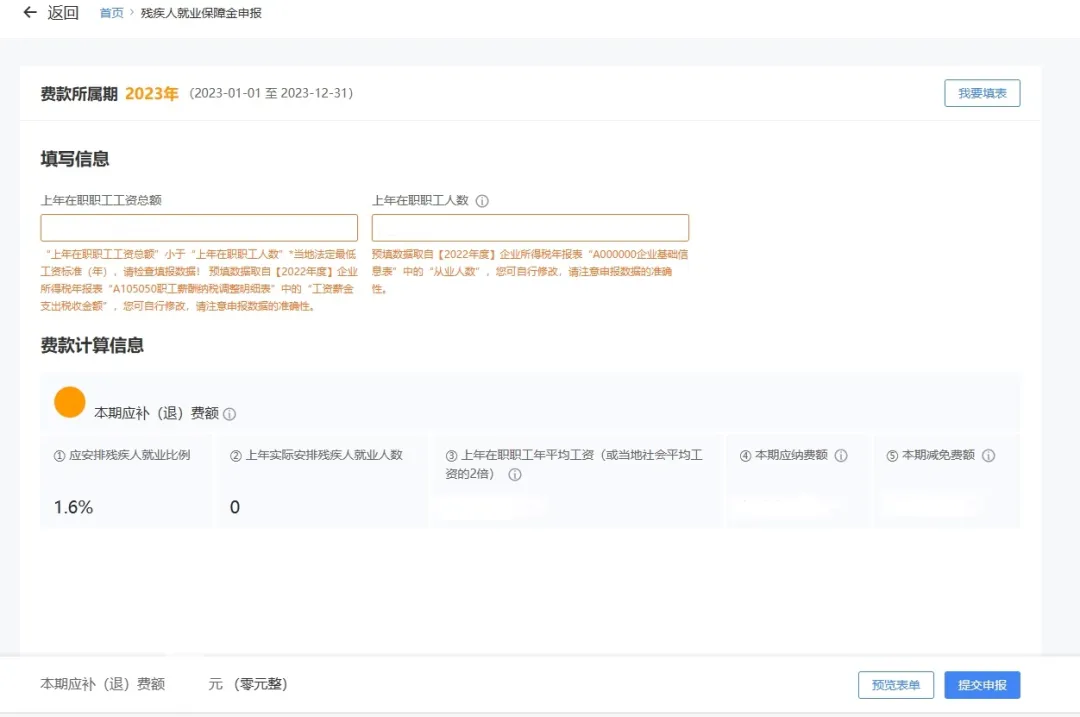1080x717 pixels.
Task: Submit using the 提交申报 button
Action: point(982,684)
